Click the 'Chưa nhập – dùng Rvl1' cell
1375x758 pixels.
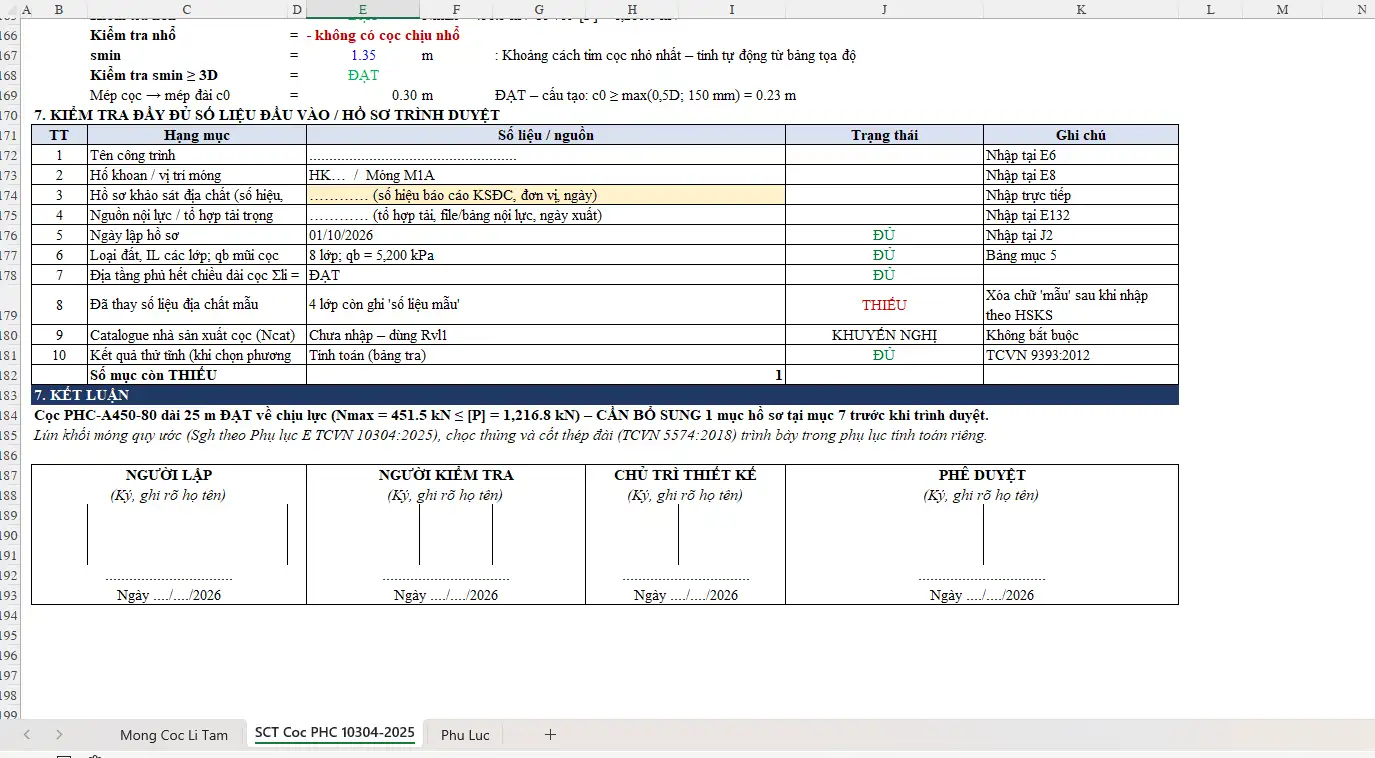pyautogui.click(x=546, y=335)
